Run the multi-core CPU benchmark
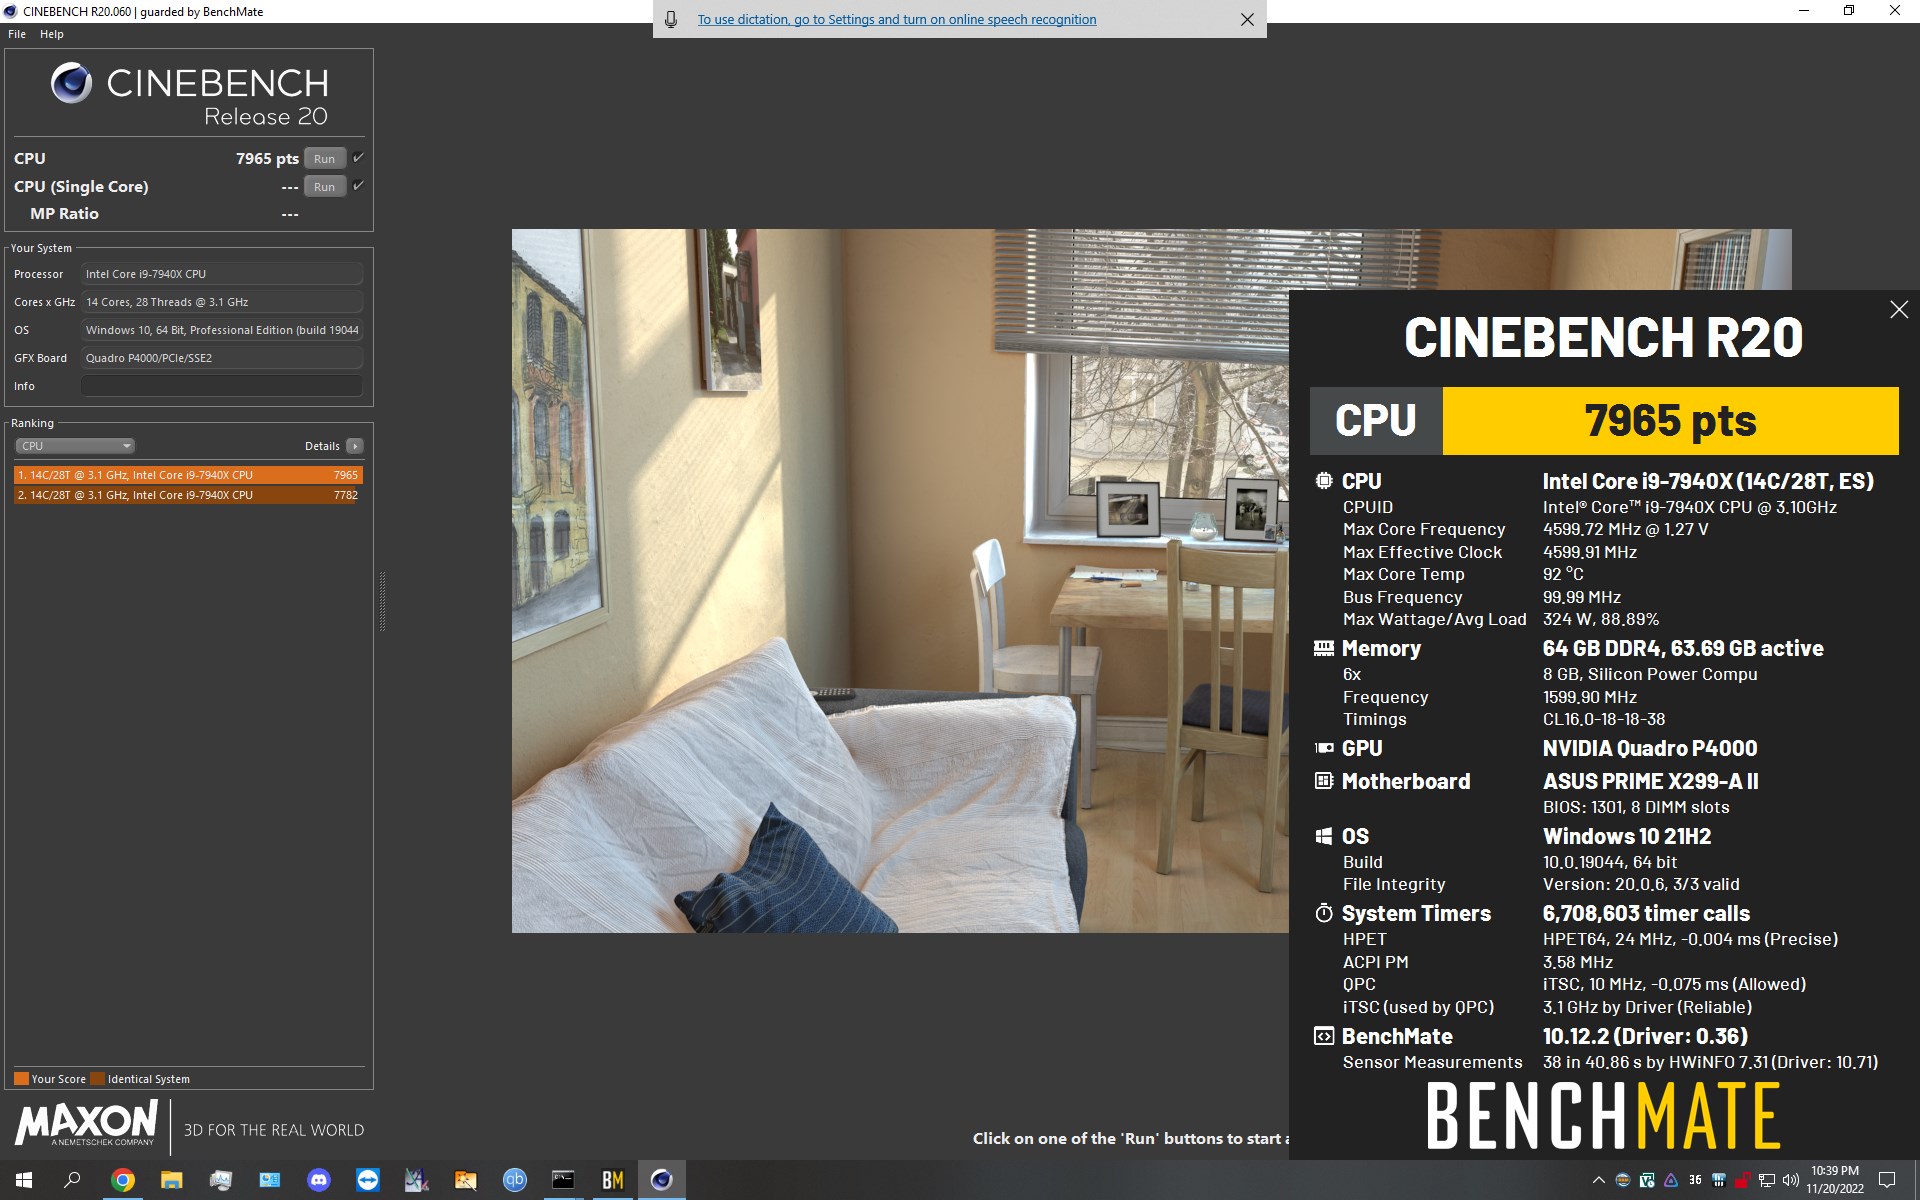 click(x=325, y=159)
